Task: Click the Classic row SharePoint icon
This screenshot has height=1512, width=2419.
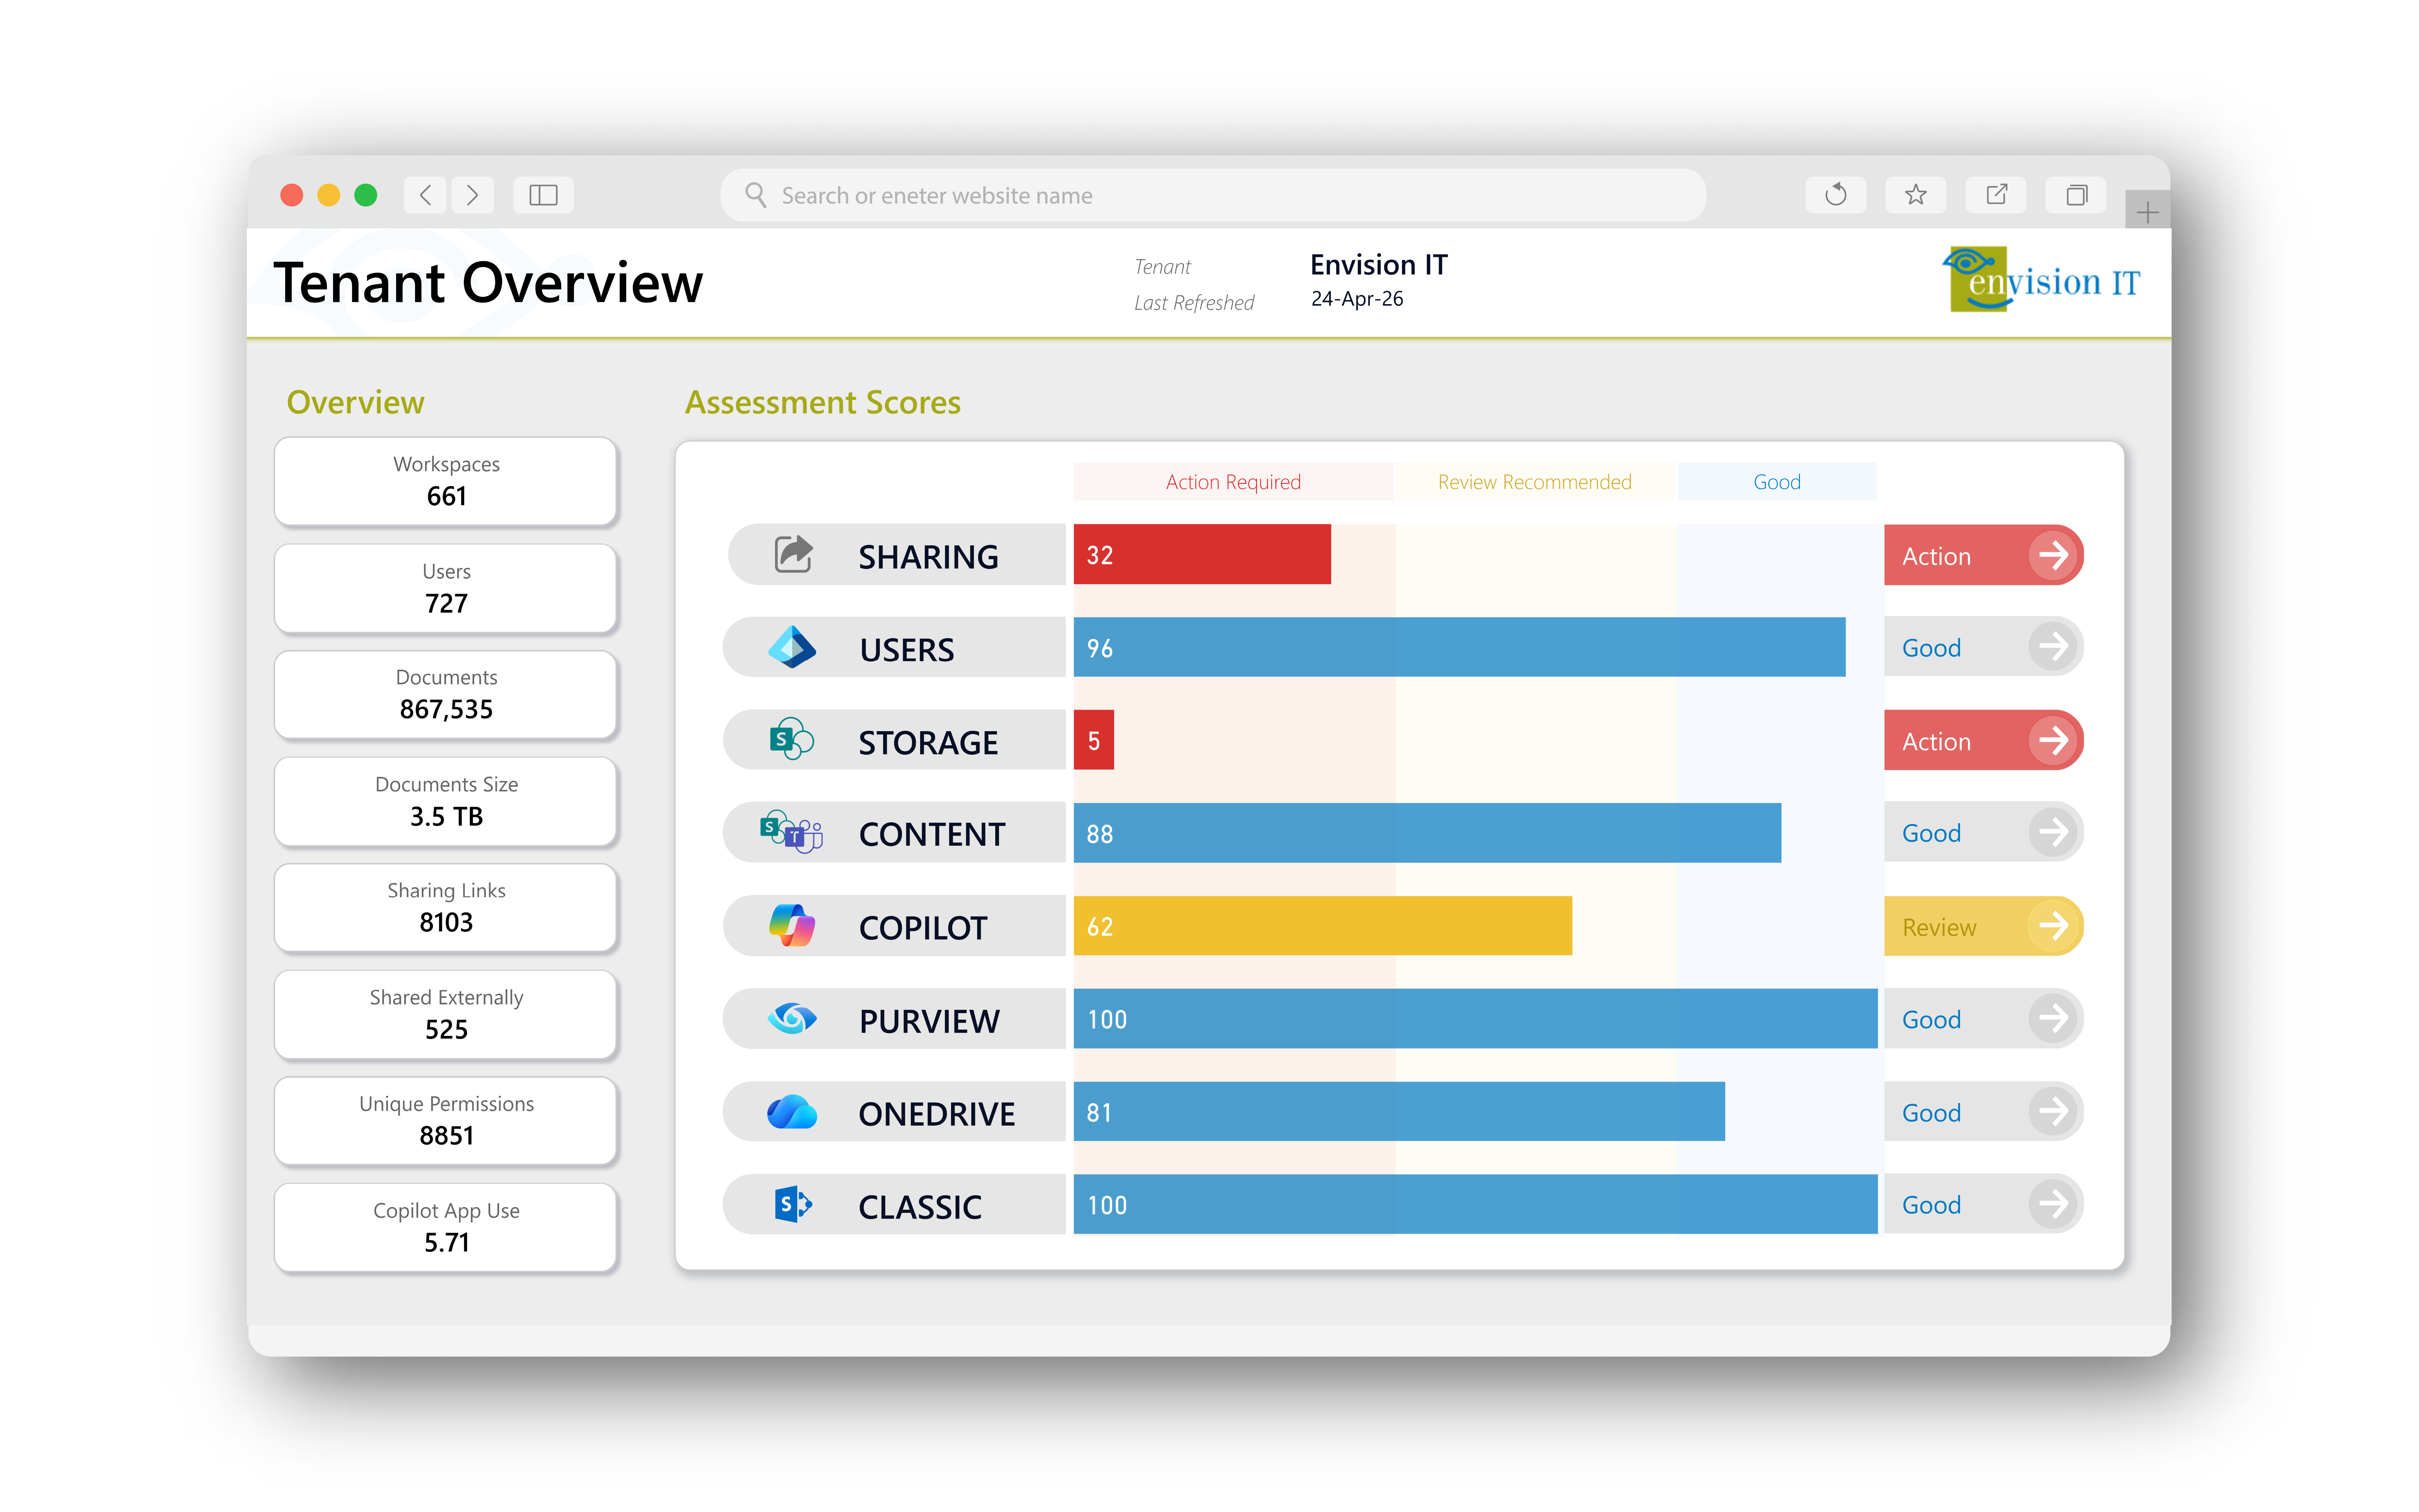Action: [x=793, y=1204]
